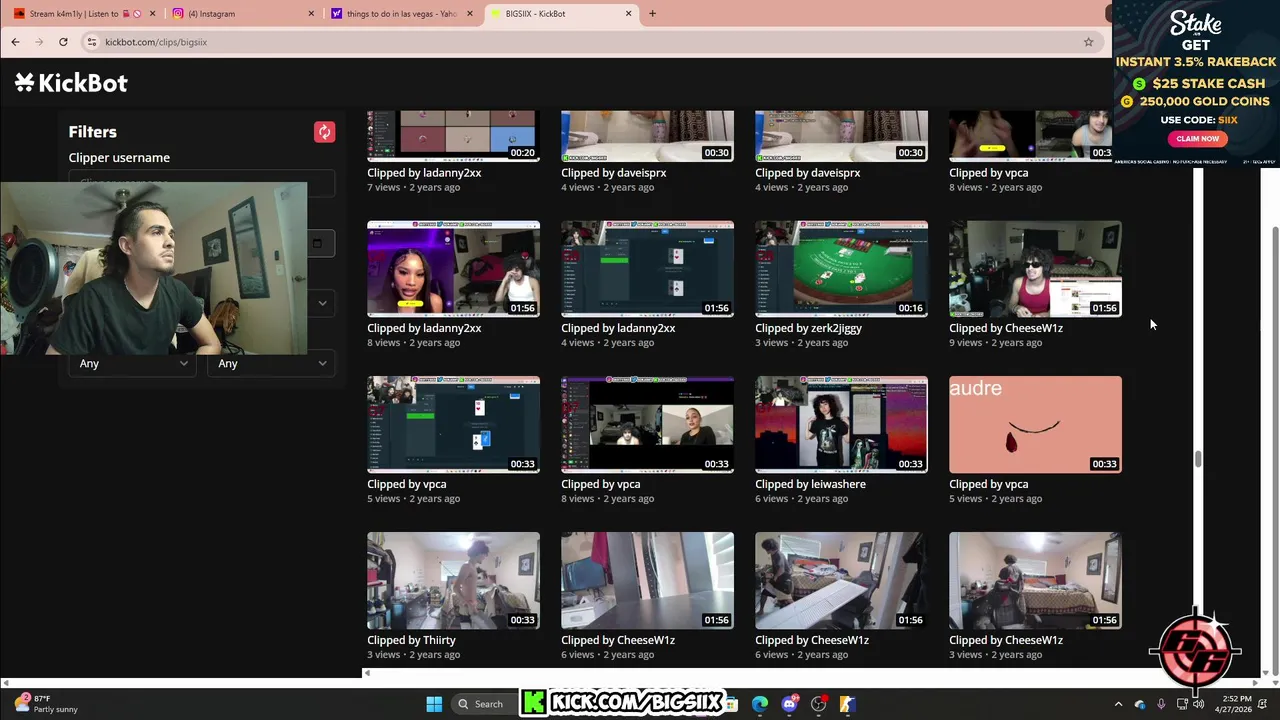Image resolution: width=1280 pixels, height=720 pixels.
Task: Open the volume control in the system tray
Action: coord(1198,704)
